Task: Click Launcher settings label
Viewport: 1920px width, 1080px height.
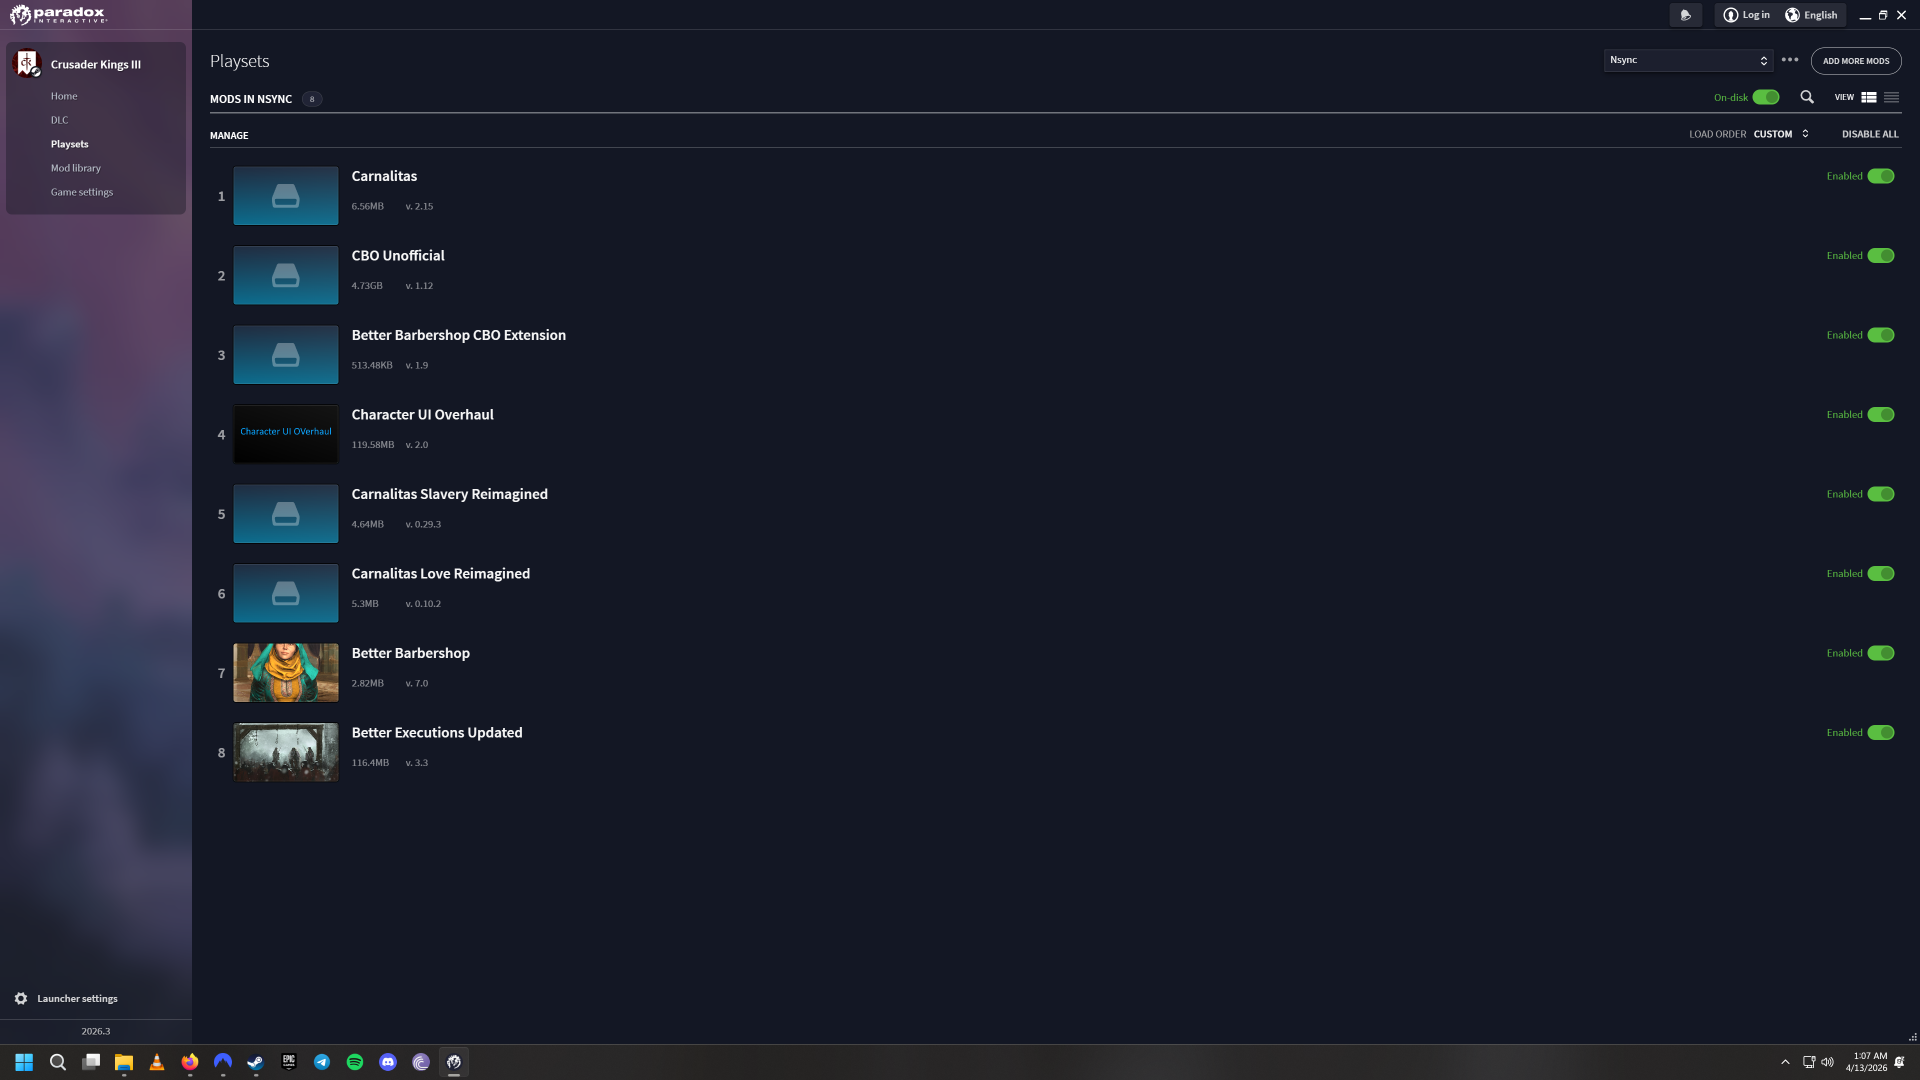Action: click(78, 999)
